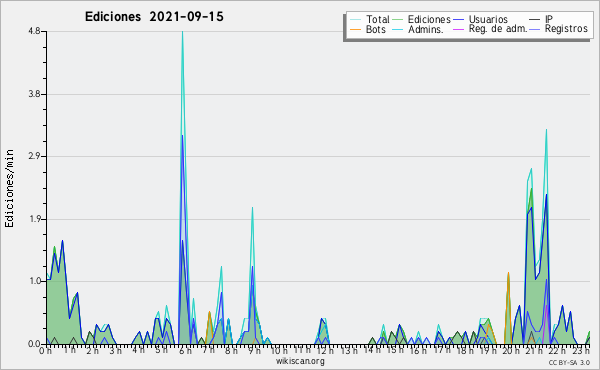Click the '15 h' x-axis label
Image resolution: width=600 pixels, height=370 pixels.
click(395, 350)
